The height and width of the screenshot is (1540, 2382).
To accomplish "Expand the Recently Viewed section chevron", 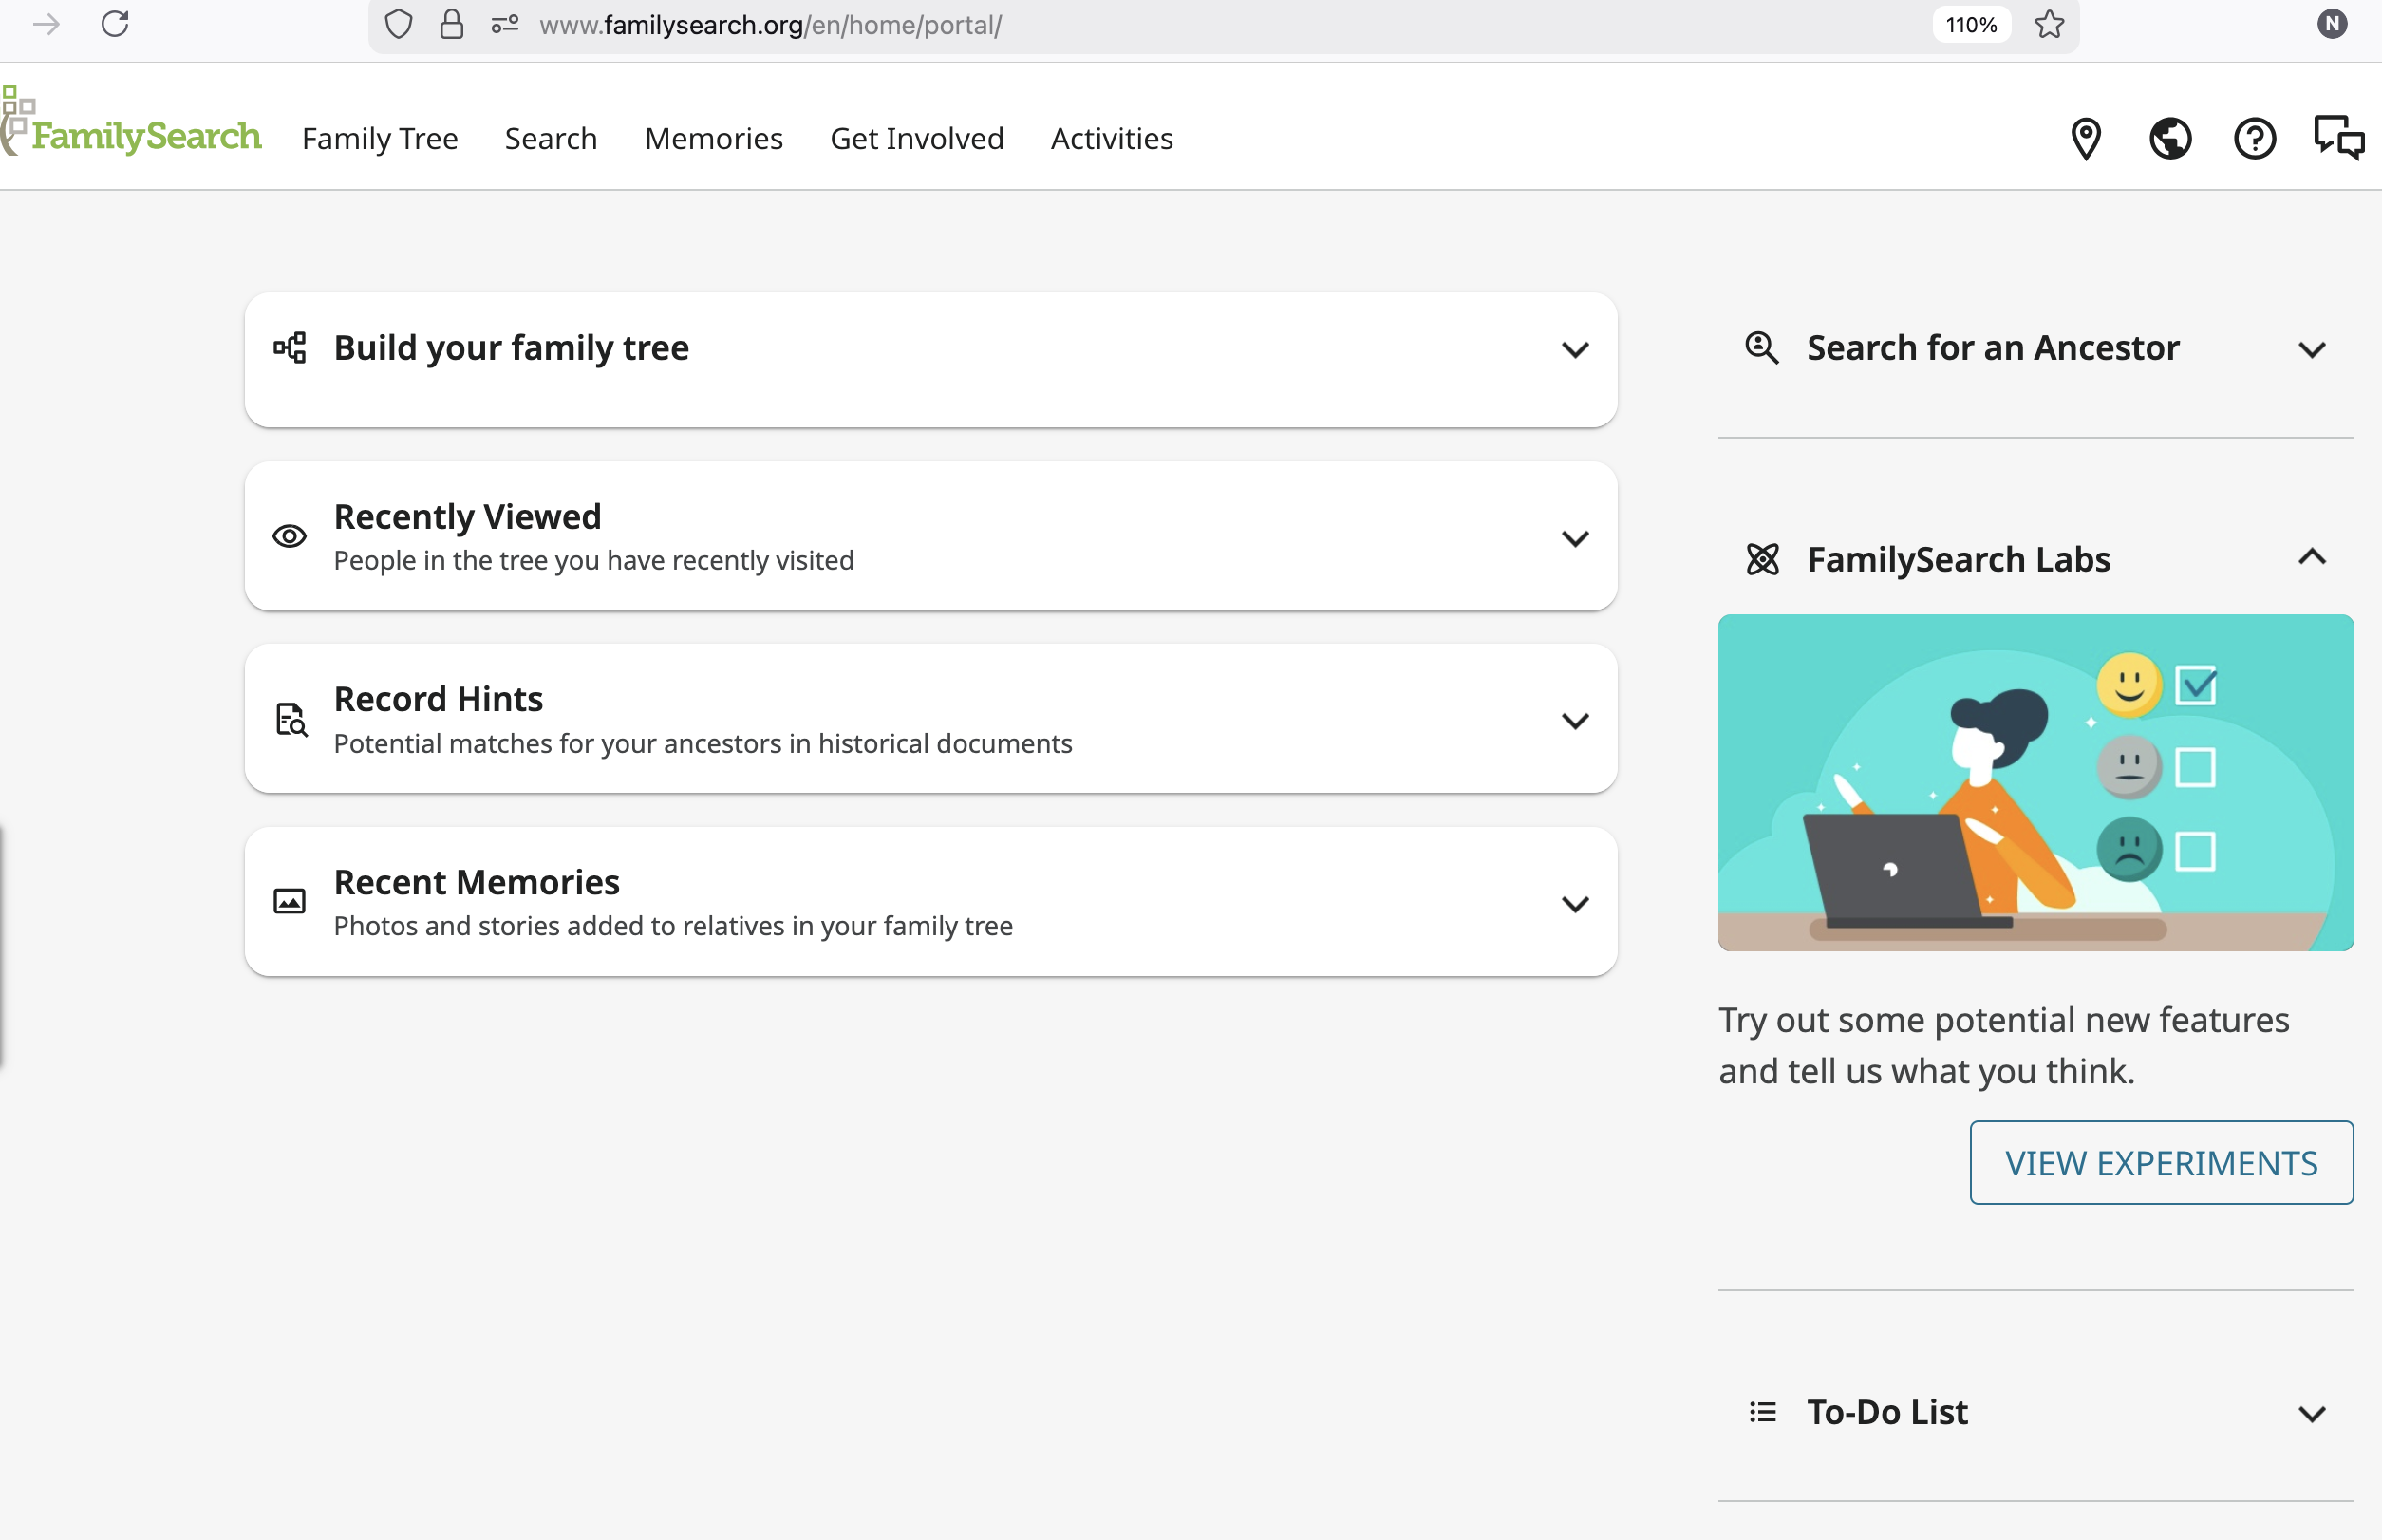I will [1574, 539].
